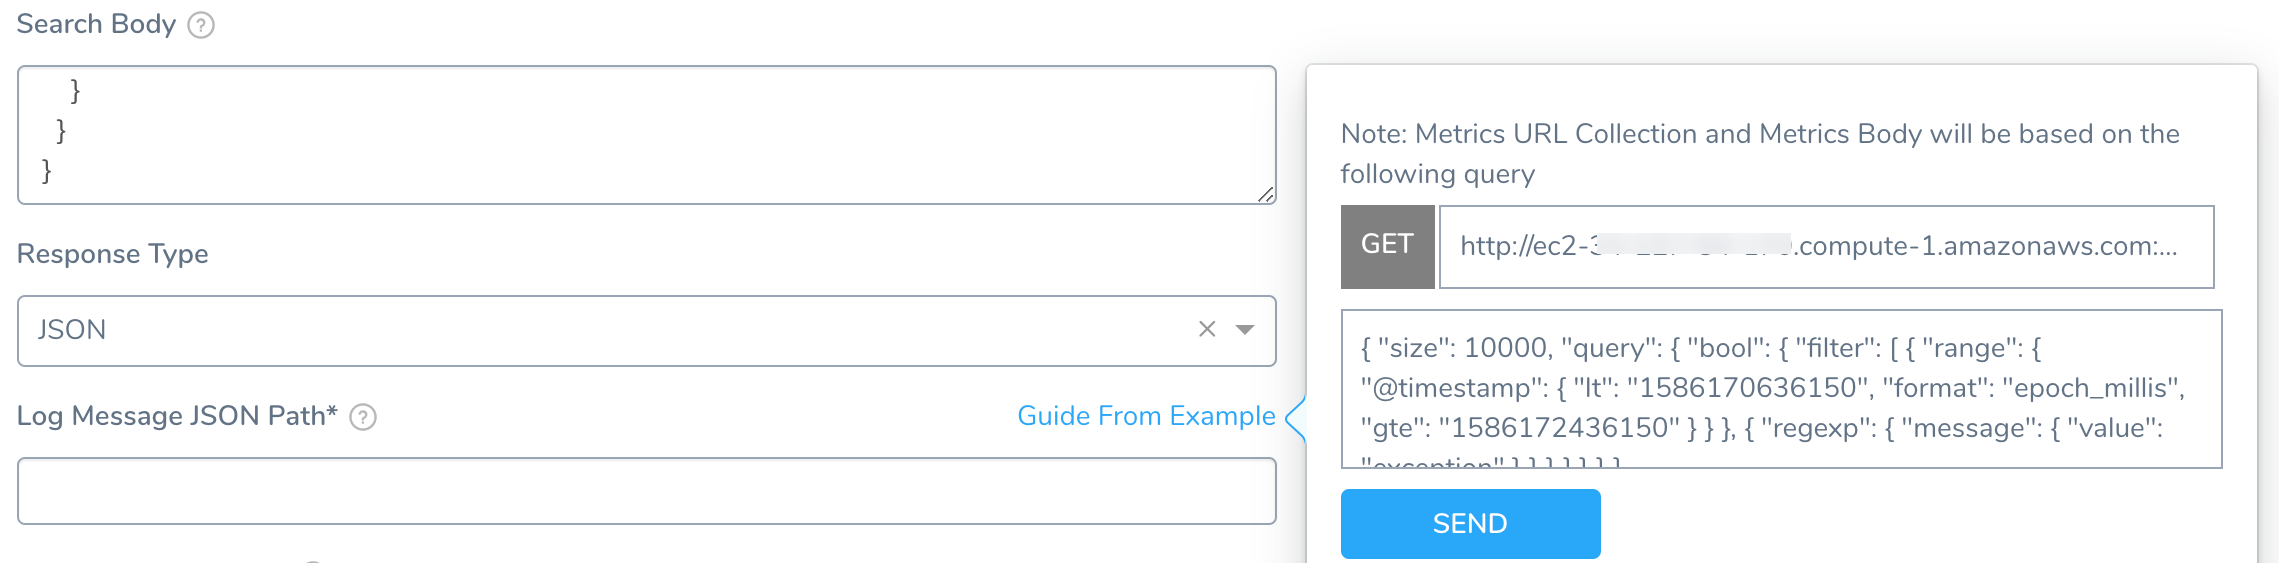Image resolution: width=2279 pixels, height=563 pixels.
Task: Open the Guide From Example link
Action: tap(1146, 416)
